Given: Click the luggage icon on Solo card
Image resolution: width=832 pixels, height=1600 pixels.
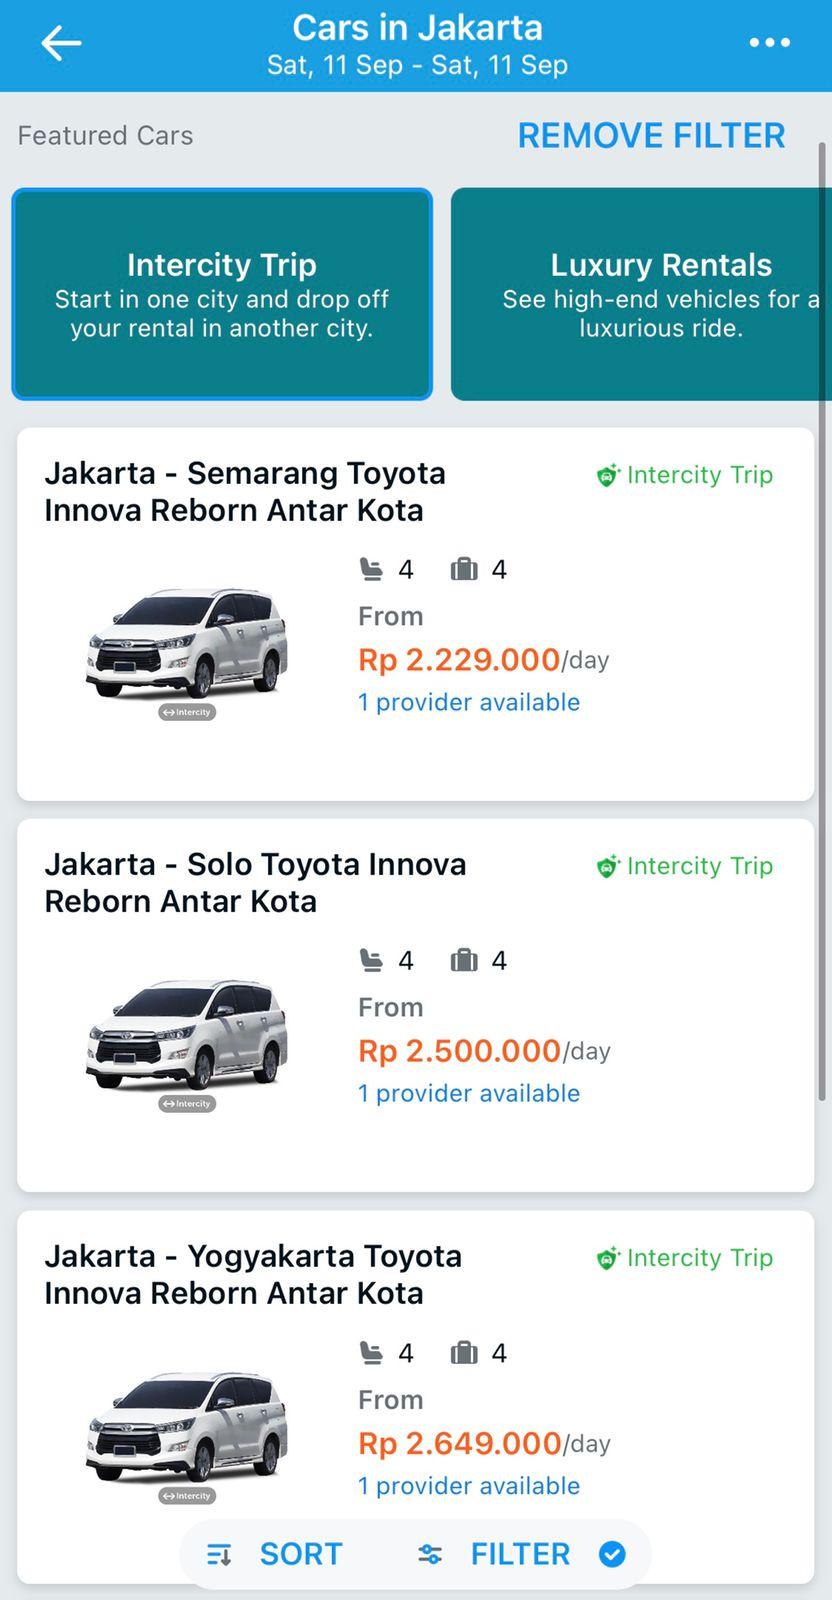Looking at the screenshot, I should tap(464, 961).
